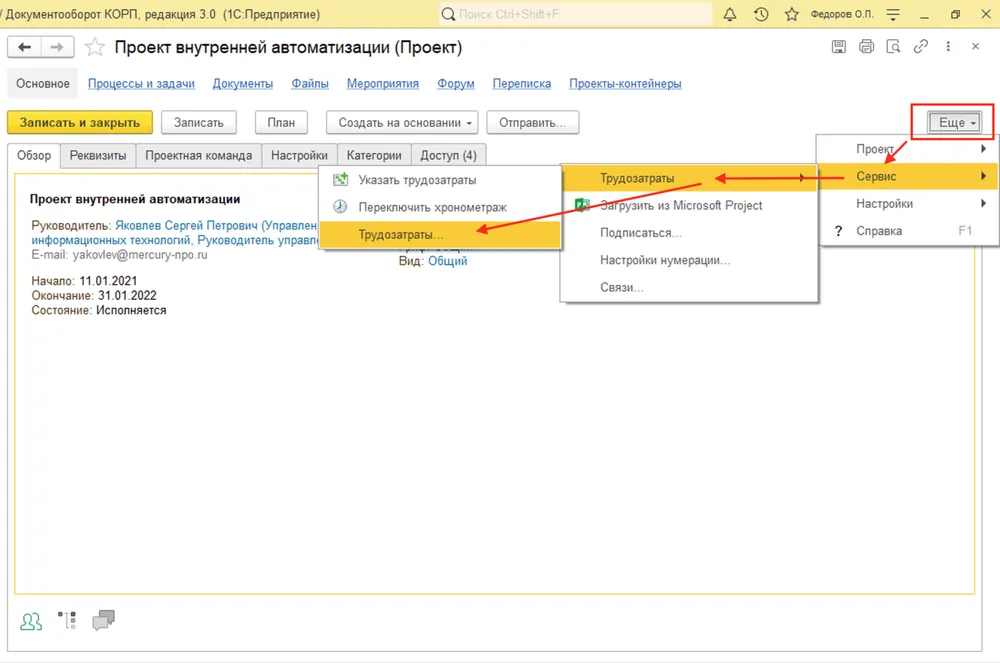Open the discussion bubbles icon

pyautogui.click(x=103, y=620)
